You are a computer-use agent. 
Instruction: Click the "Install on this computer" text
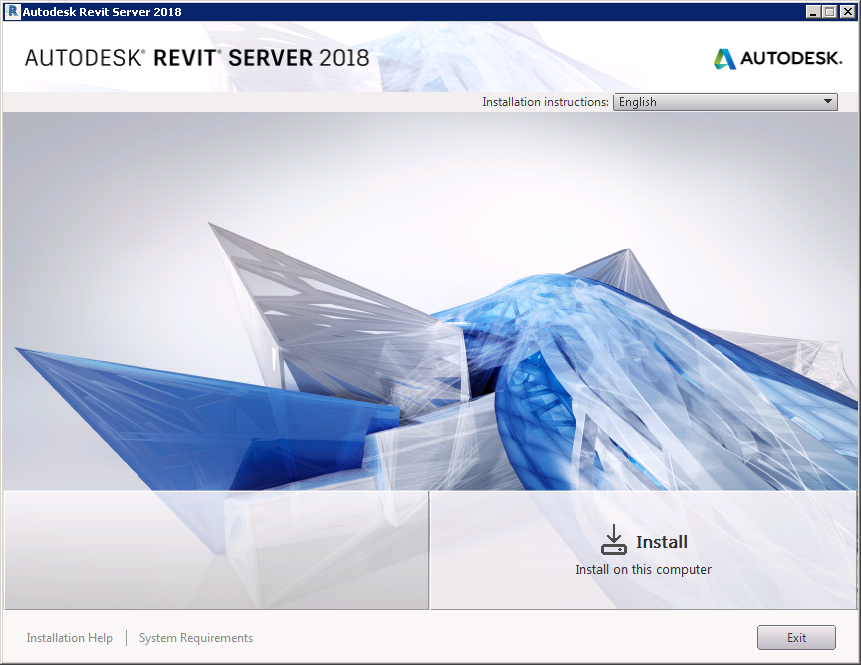pos(643,569)
